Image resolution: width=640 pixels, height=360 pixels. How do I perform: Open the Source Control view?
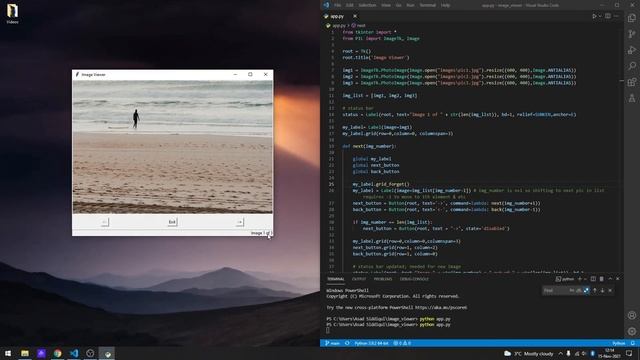coord(632,34)
